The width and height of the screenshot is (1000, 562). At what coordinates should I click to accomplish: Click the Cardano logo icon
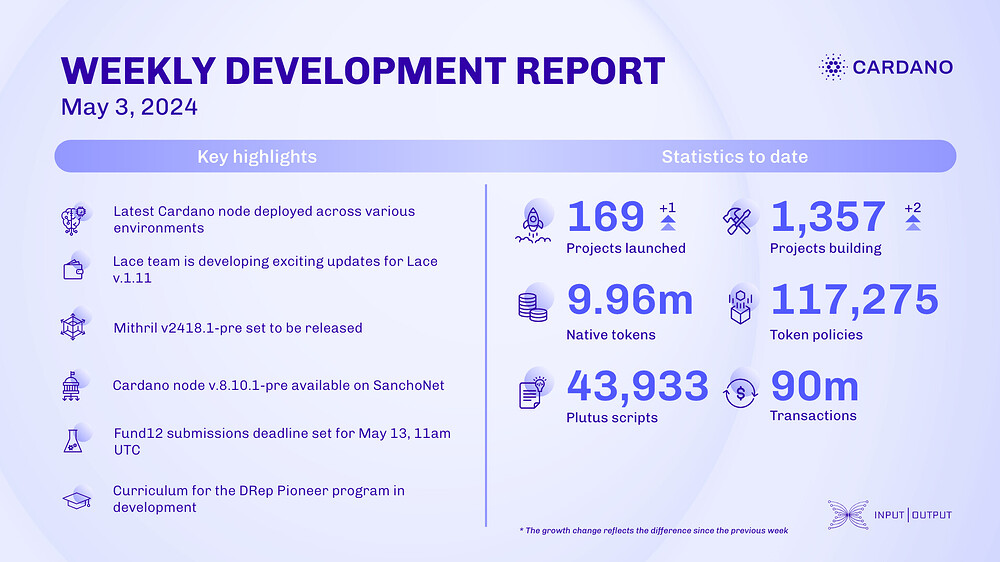[832, 67]
